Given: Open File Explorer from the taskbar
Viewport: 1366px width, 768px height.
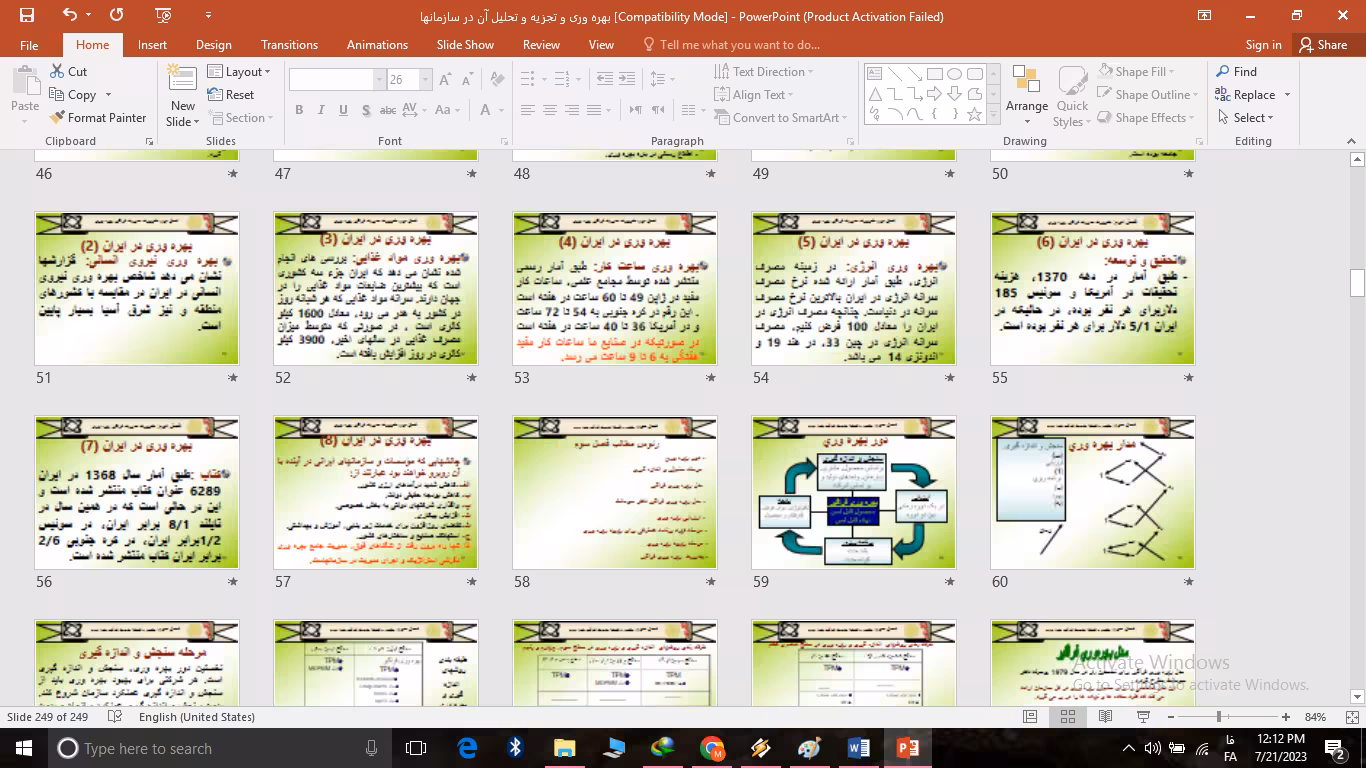Looking at the screenshot, I should click(x=565, y=748).
